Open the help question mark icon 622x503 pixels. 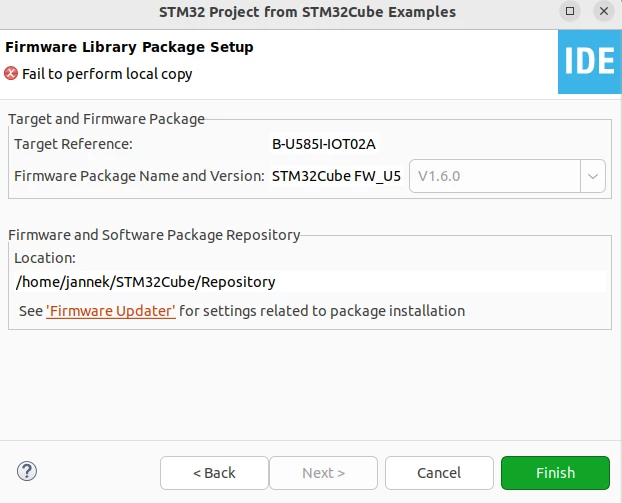tap(27, 471)
